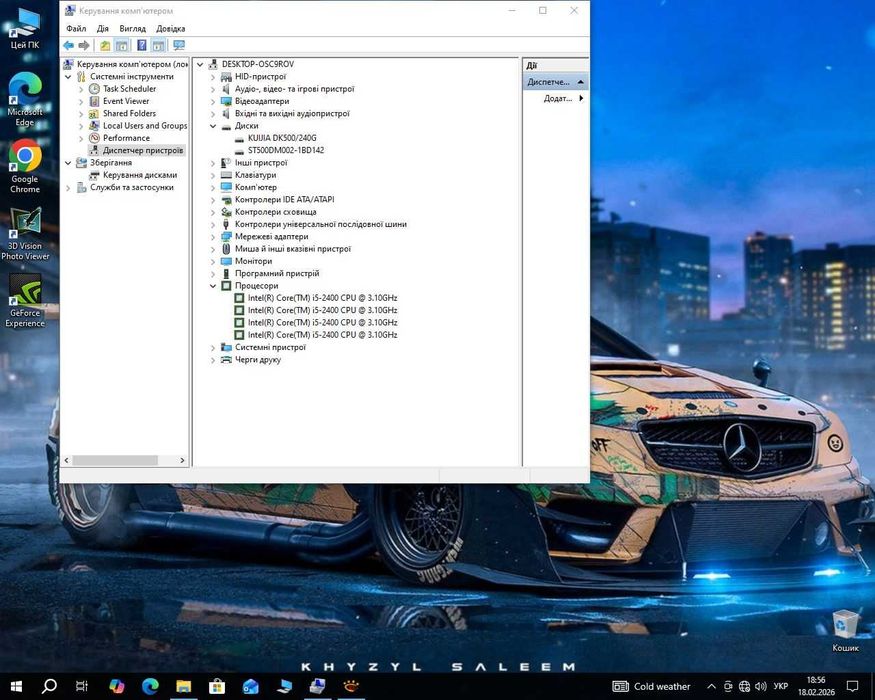This screenshot has height=700, width=875.
Task: Select the ST500DM002-1BD142 disk
Action: 286,150
